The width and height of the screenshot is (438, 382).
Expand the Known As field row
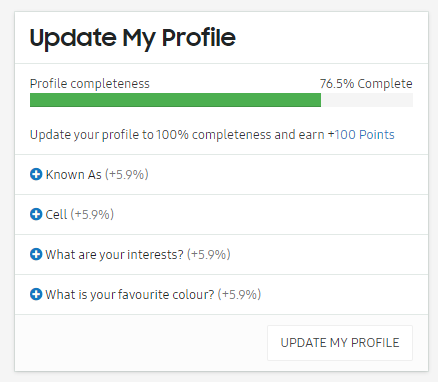221,175
